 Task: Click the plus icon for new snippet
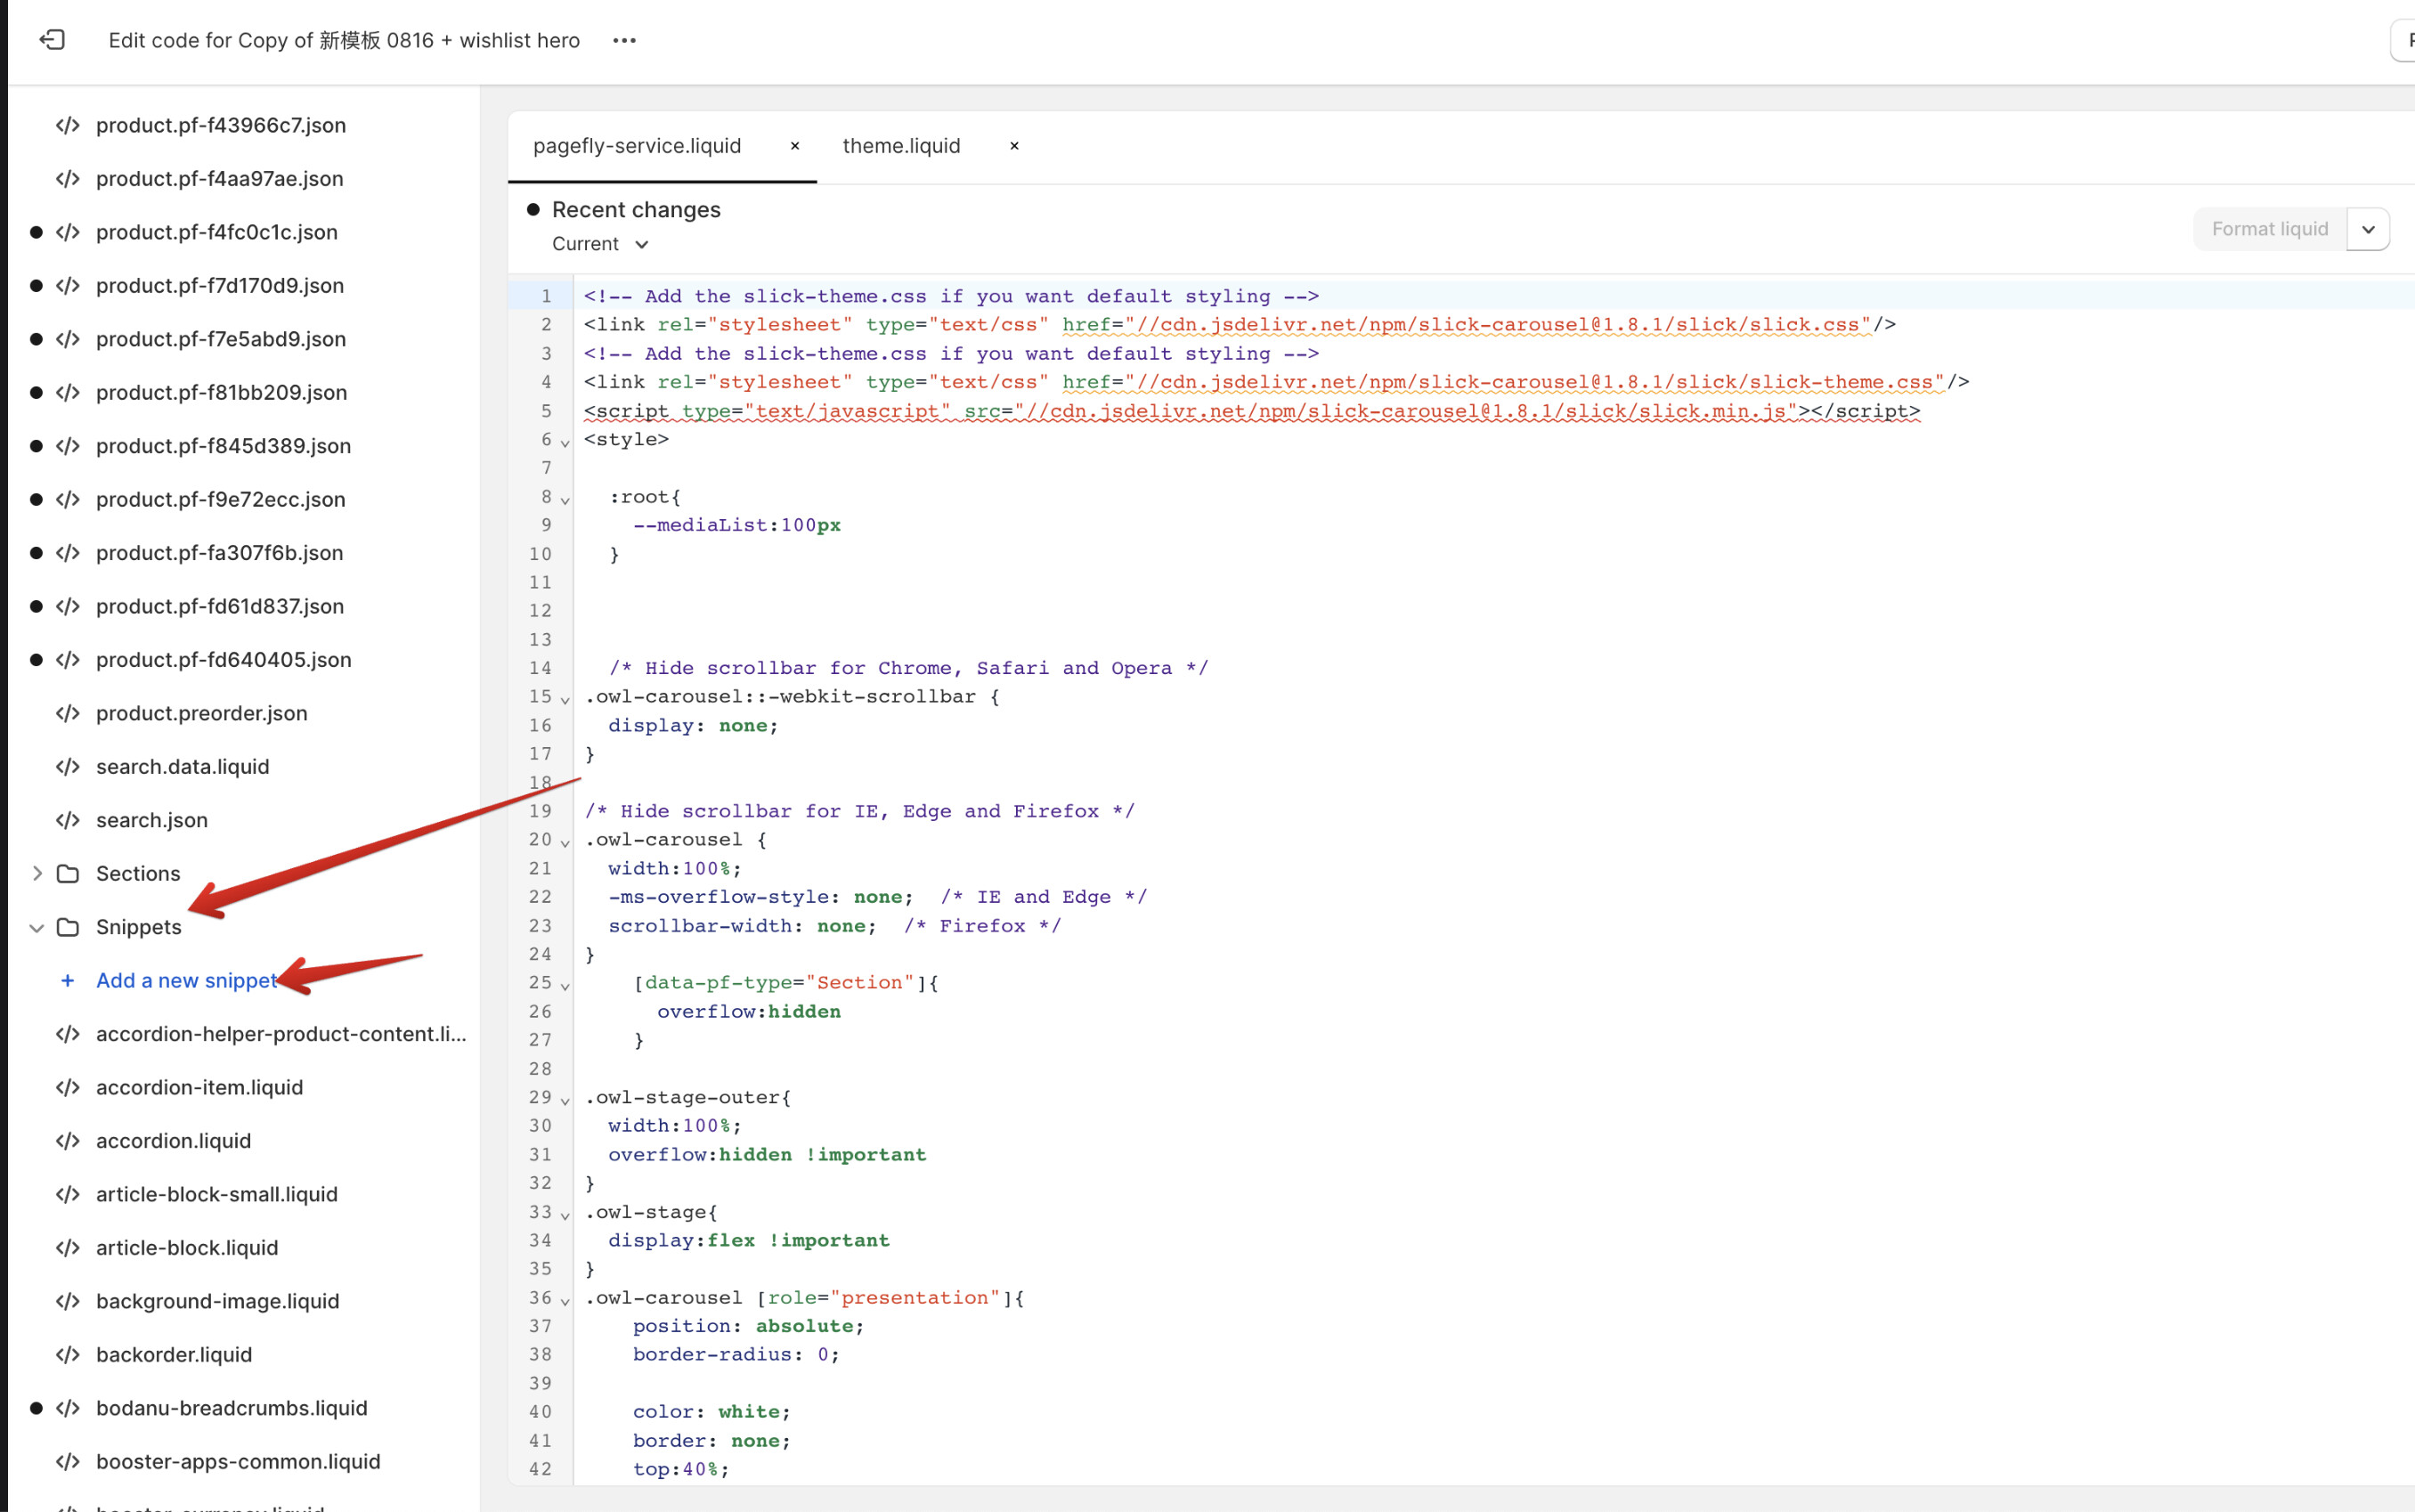67,980
